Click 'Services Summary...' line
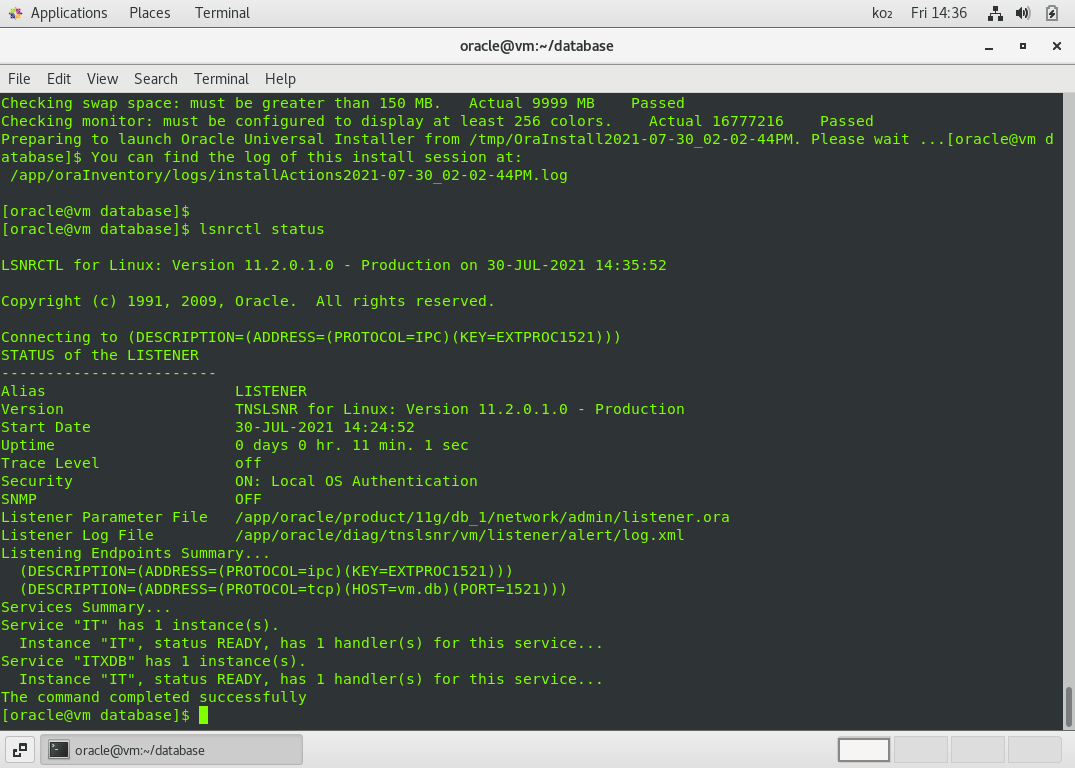This screenshot has height=768, width=1075. [86, 607]
